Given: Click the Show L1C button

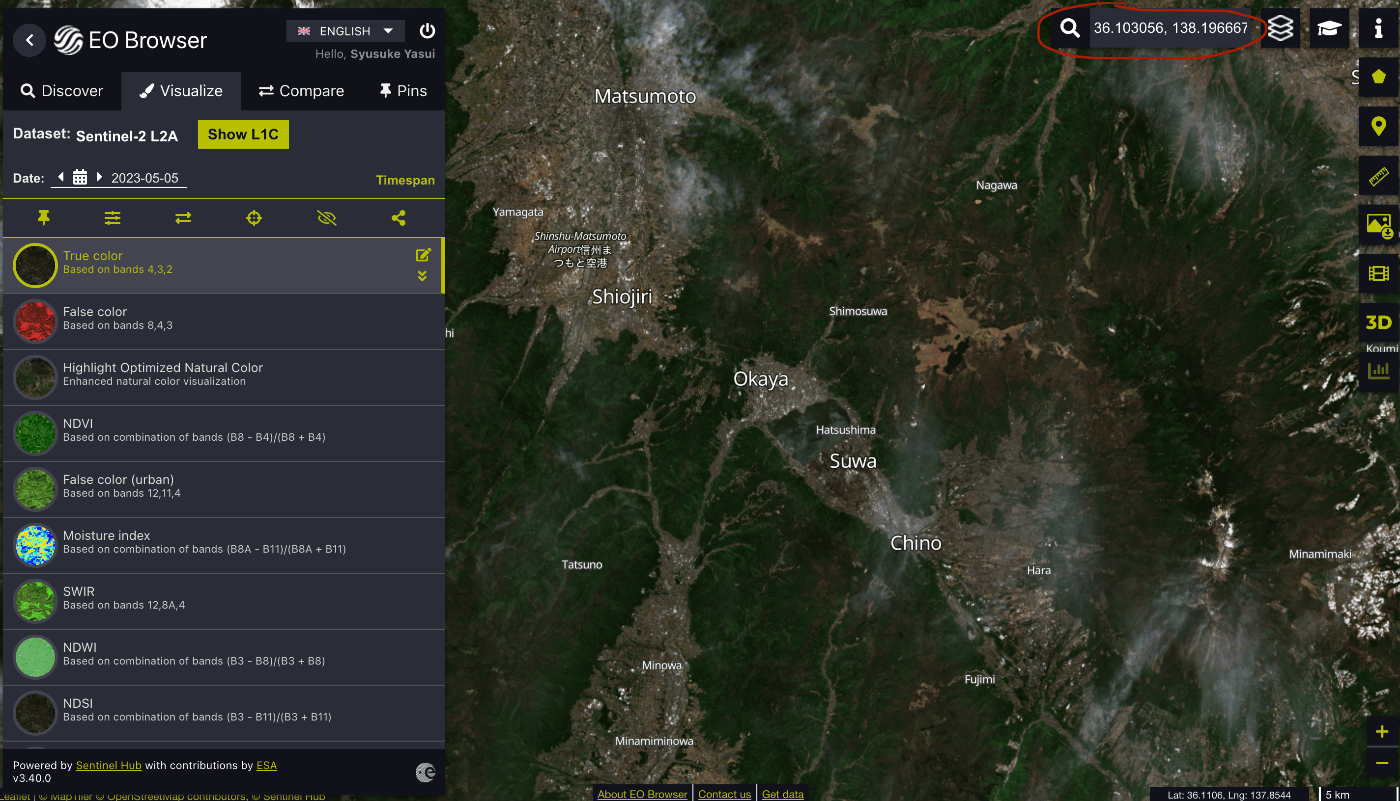Looking at the screenshot, I should [x=243, y=134].
